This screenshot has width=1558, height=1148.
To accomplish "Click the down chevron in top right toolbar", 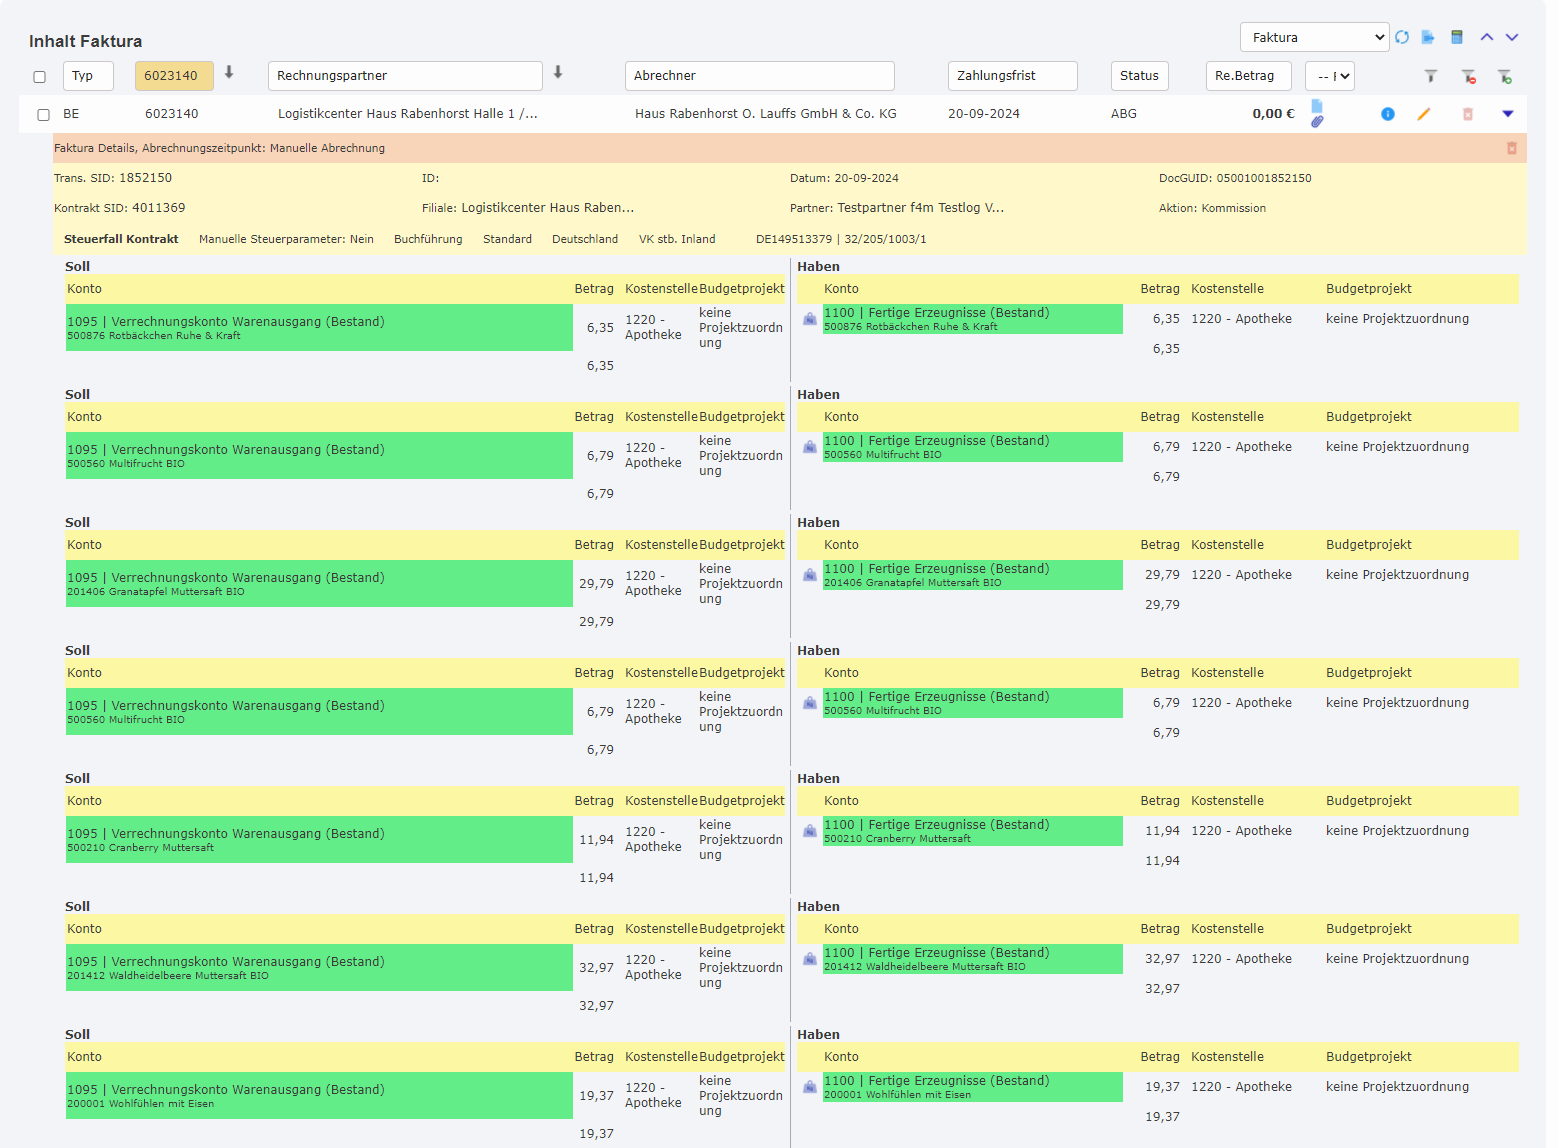I will tap(1512, 37).
